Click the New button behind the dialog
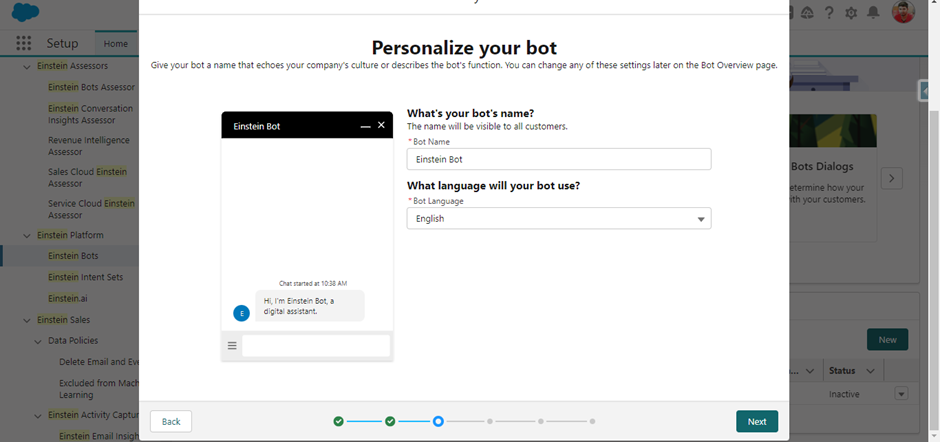 point(887,339)
